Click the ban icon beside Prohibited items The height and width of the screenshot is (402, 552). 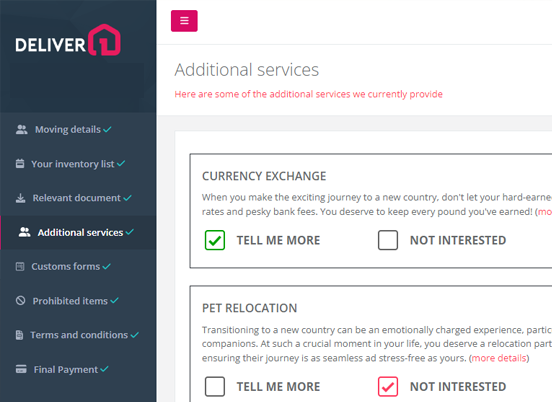tap(20, 301)
